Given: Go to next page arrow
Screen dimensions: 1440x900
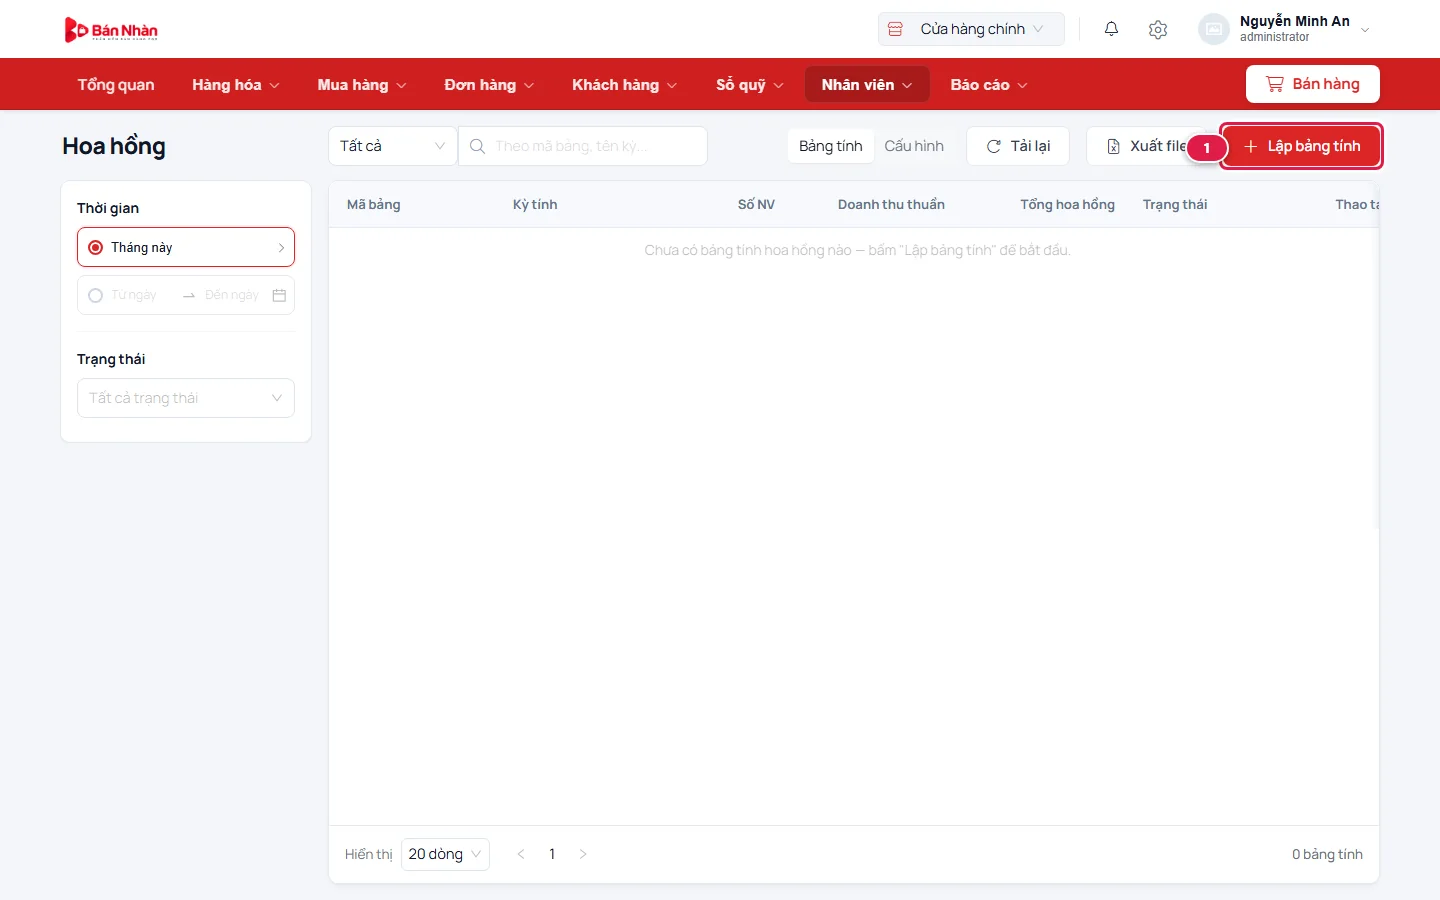Looking at the screenshot, I should (x=583, y=854).
